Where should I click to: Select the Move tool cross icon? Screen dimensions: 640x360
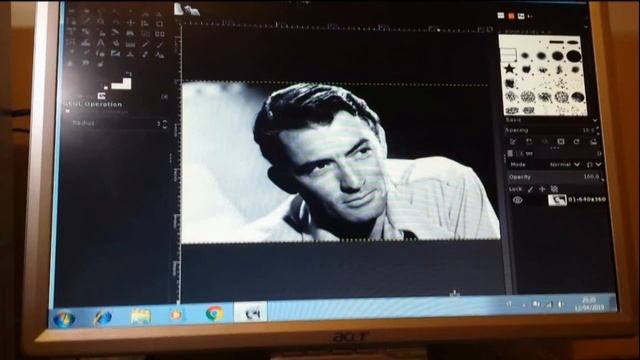coord(130,22)
